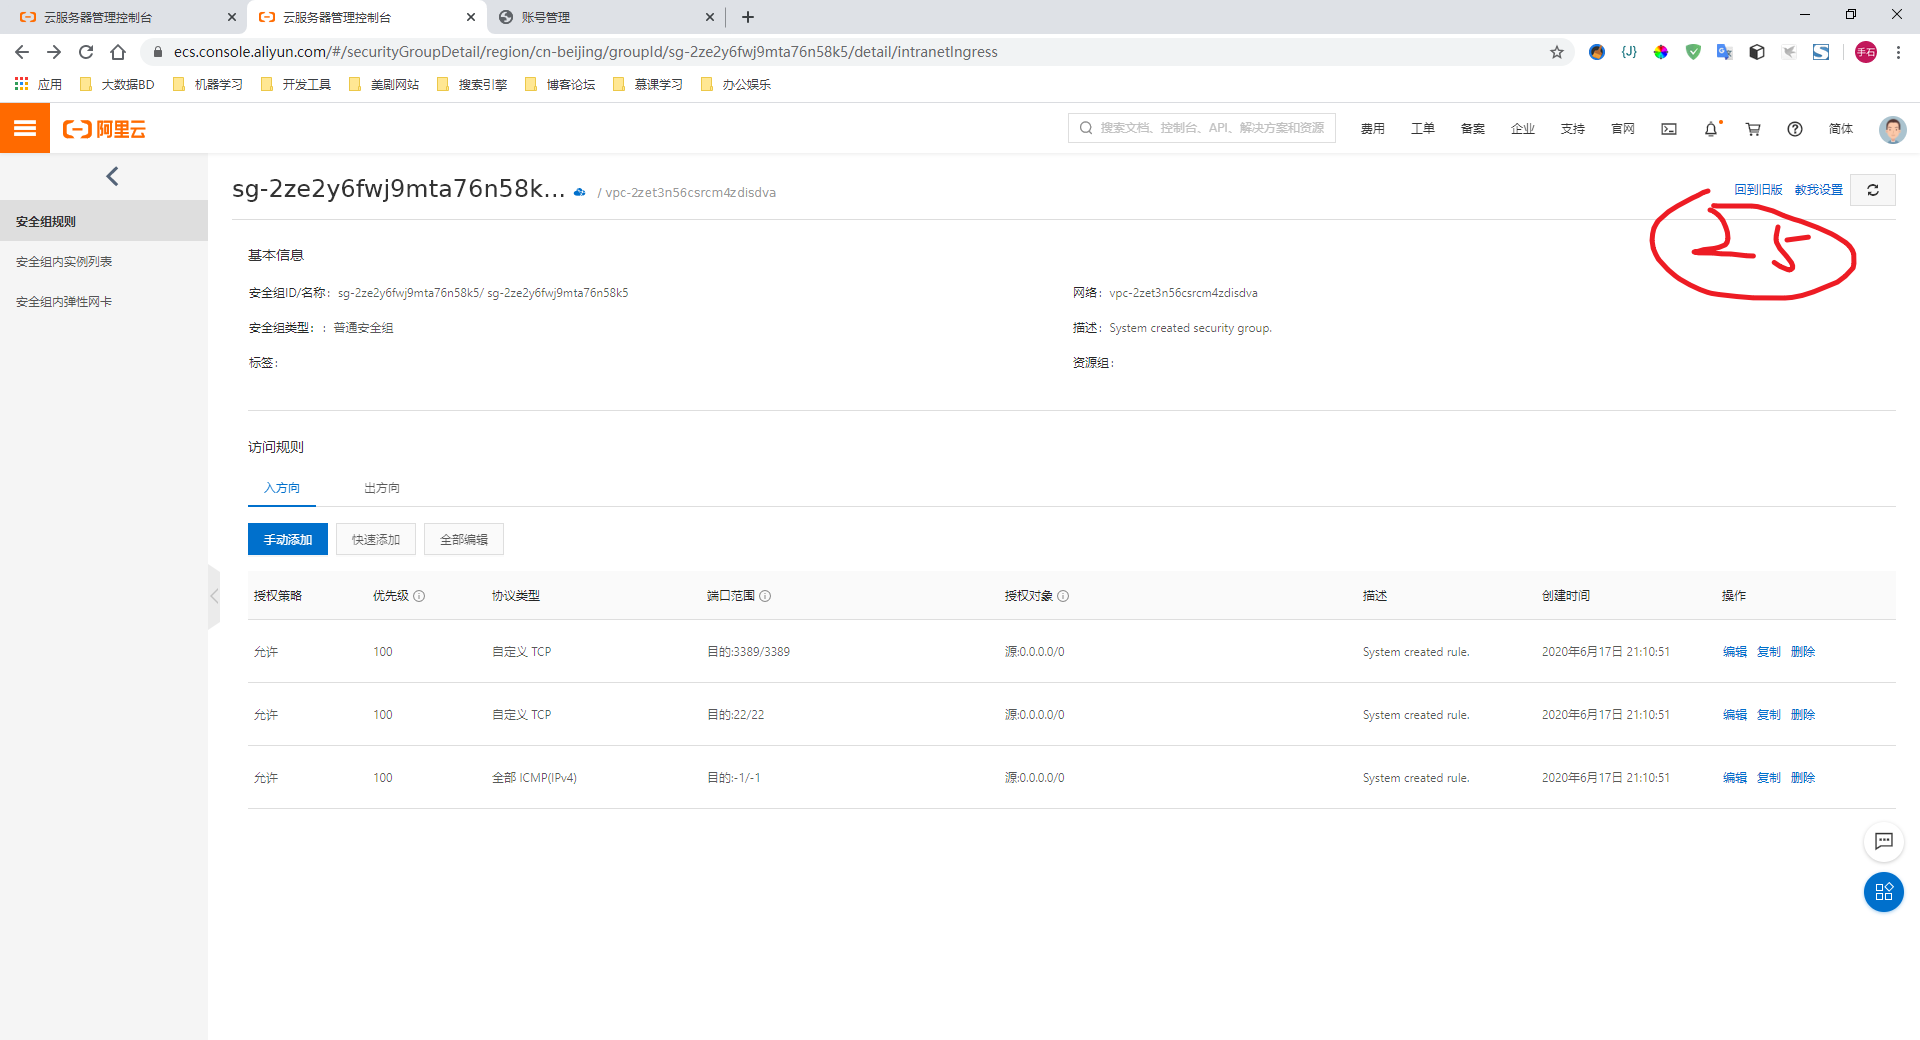
Task: Refresh the security group details
Action: (x=1873, y=190)
